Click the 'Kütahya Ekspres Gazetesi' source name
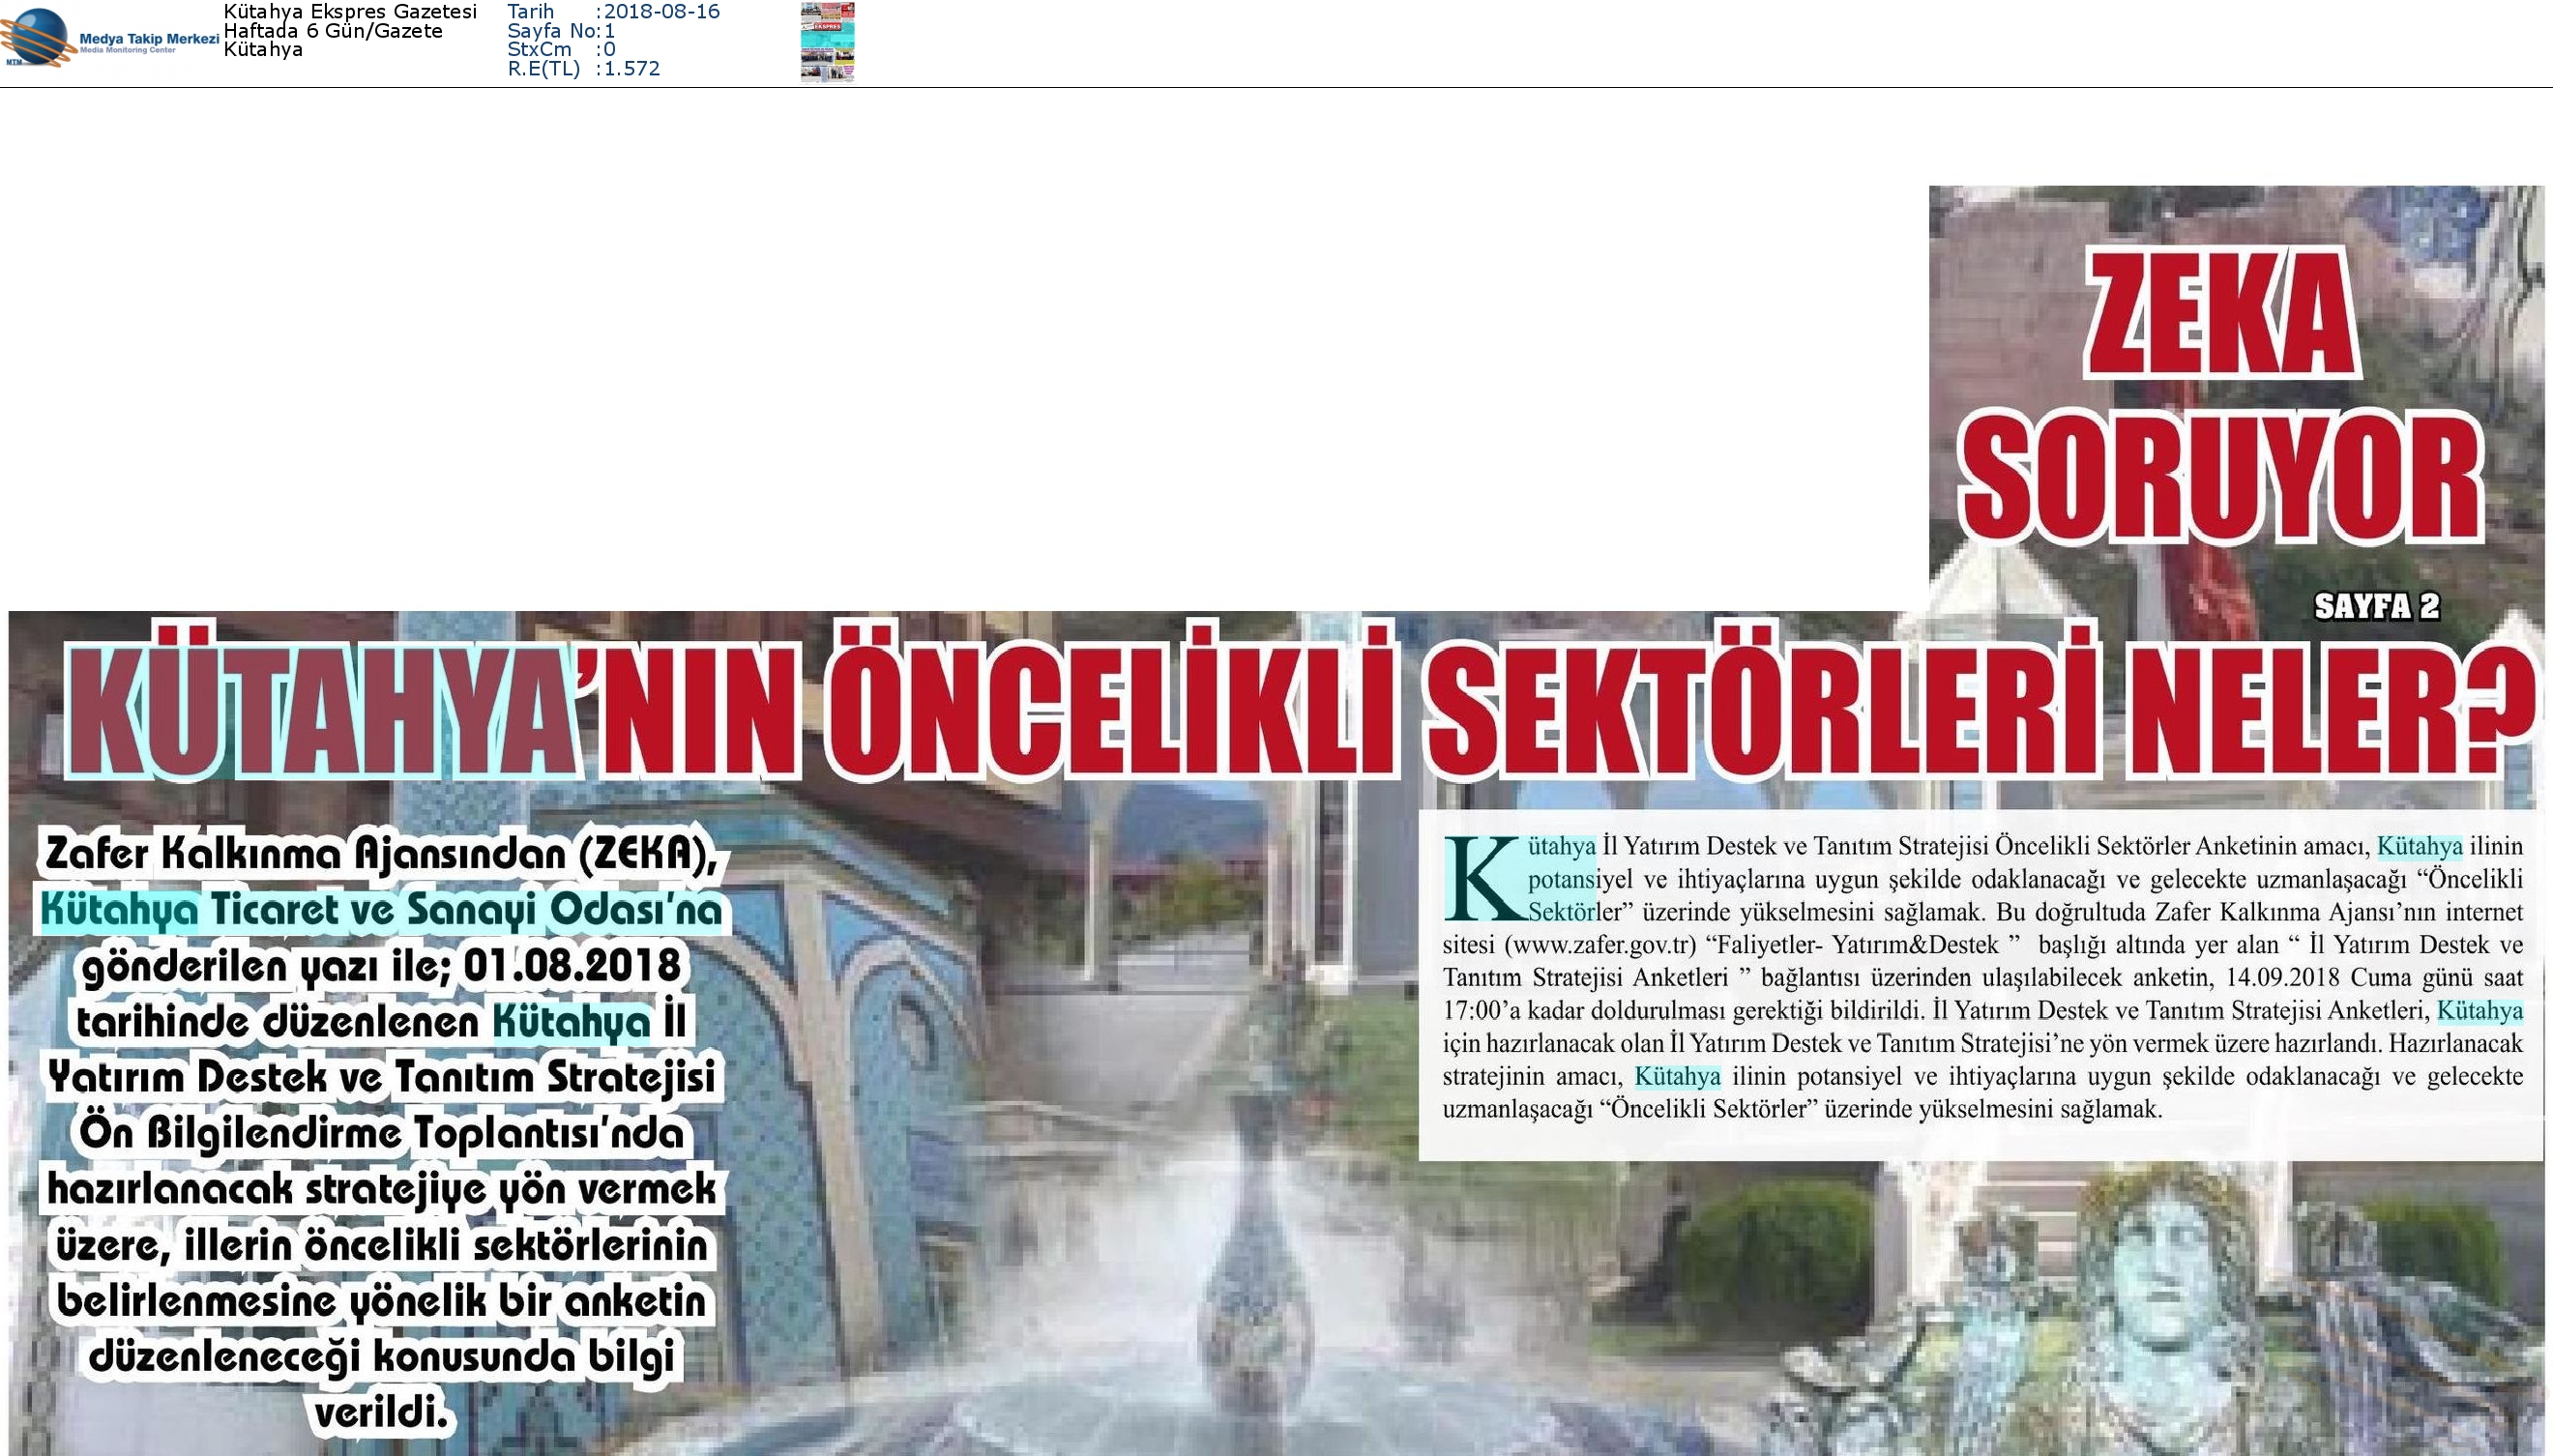Image resolution: width=2553 pixels, height=1456 pixels. (x=350, y=12)
